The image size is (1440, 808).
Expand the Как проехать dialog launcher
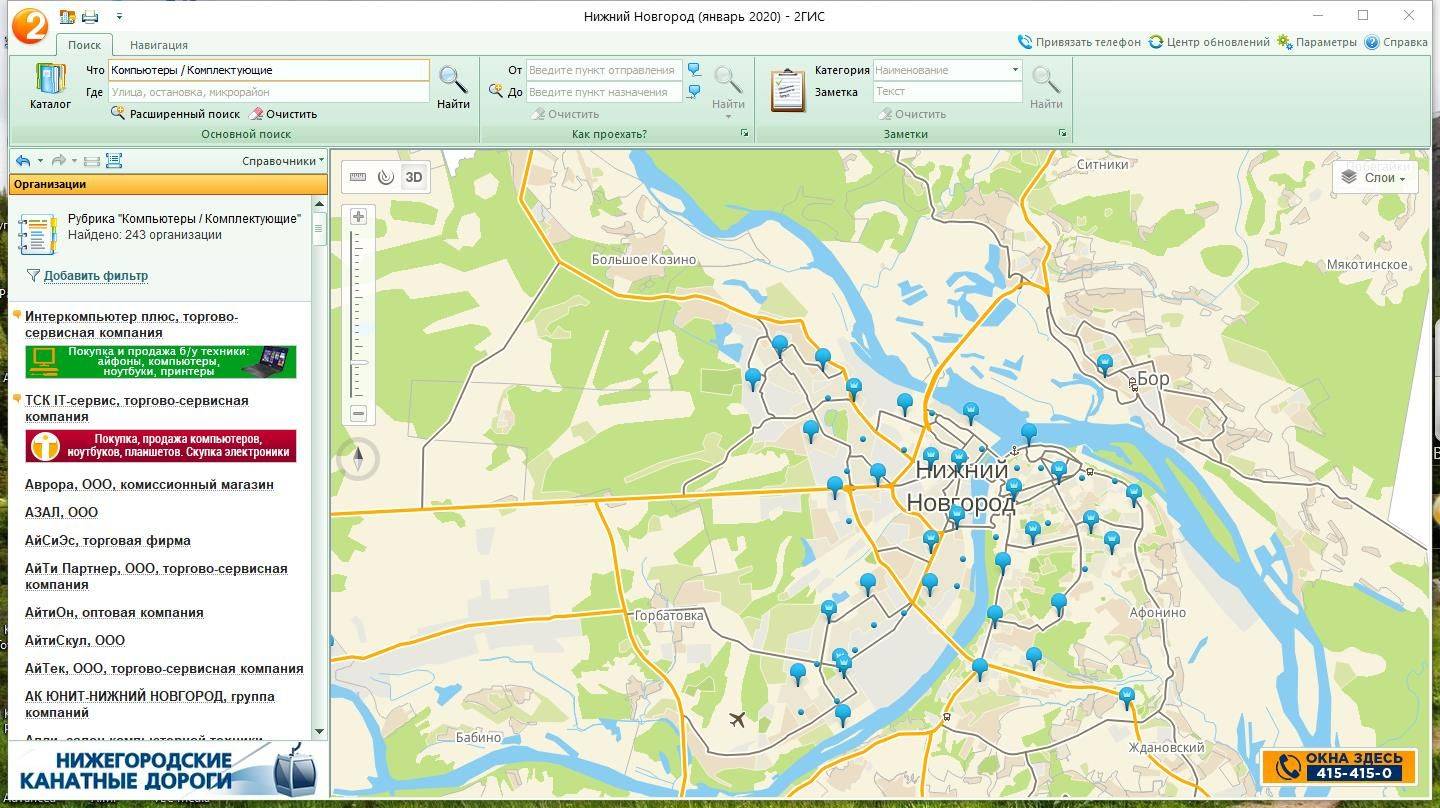[x=744, y=133]
